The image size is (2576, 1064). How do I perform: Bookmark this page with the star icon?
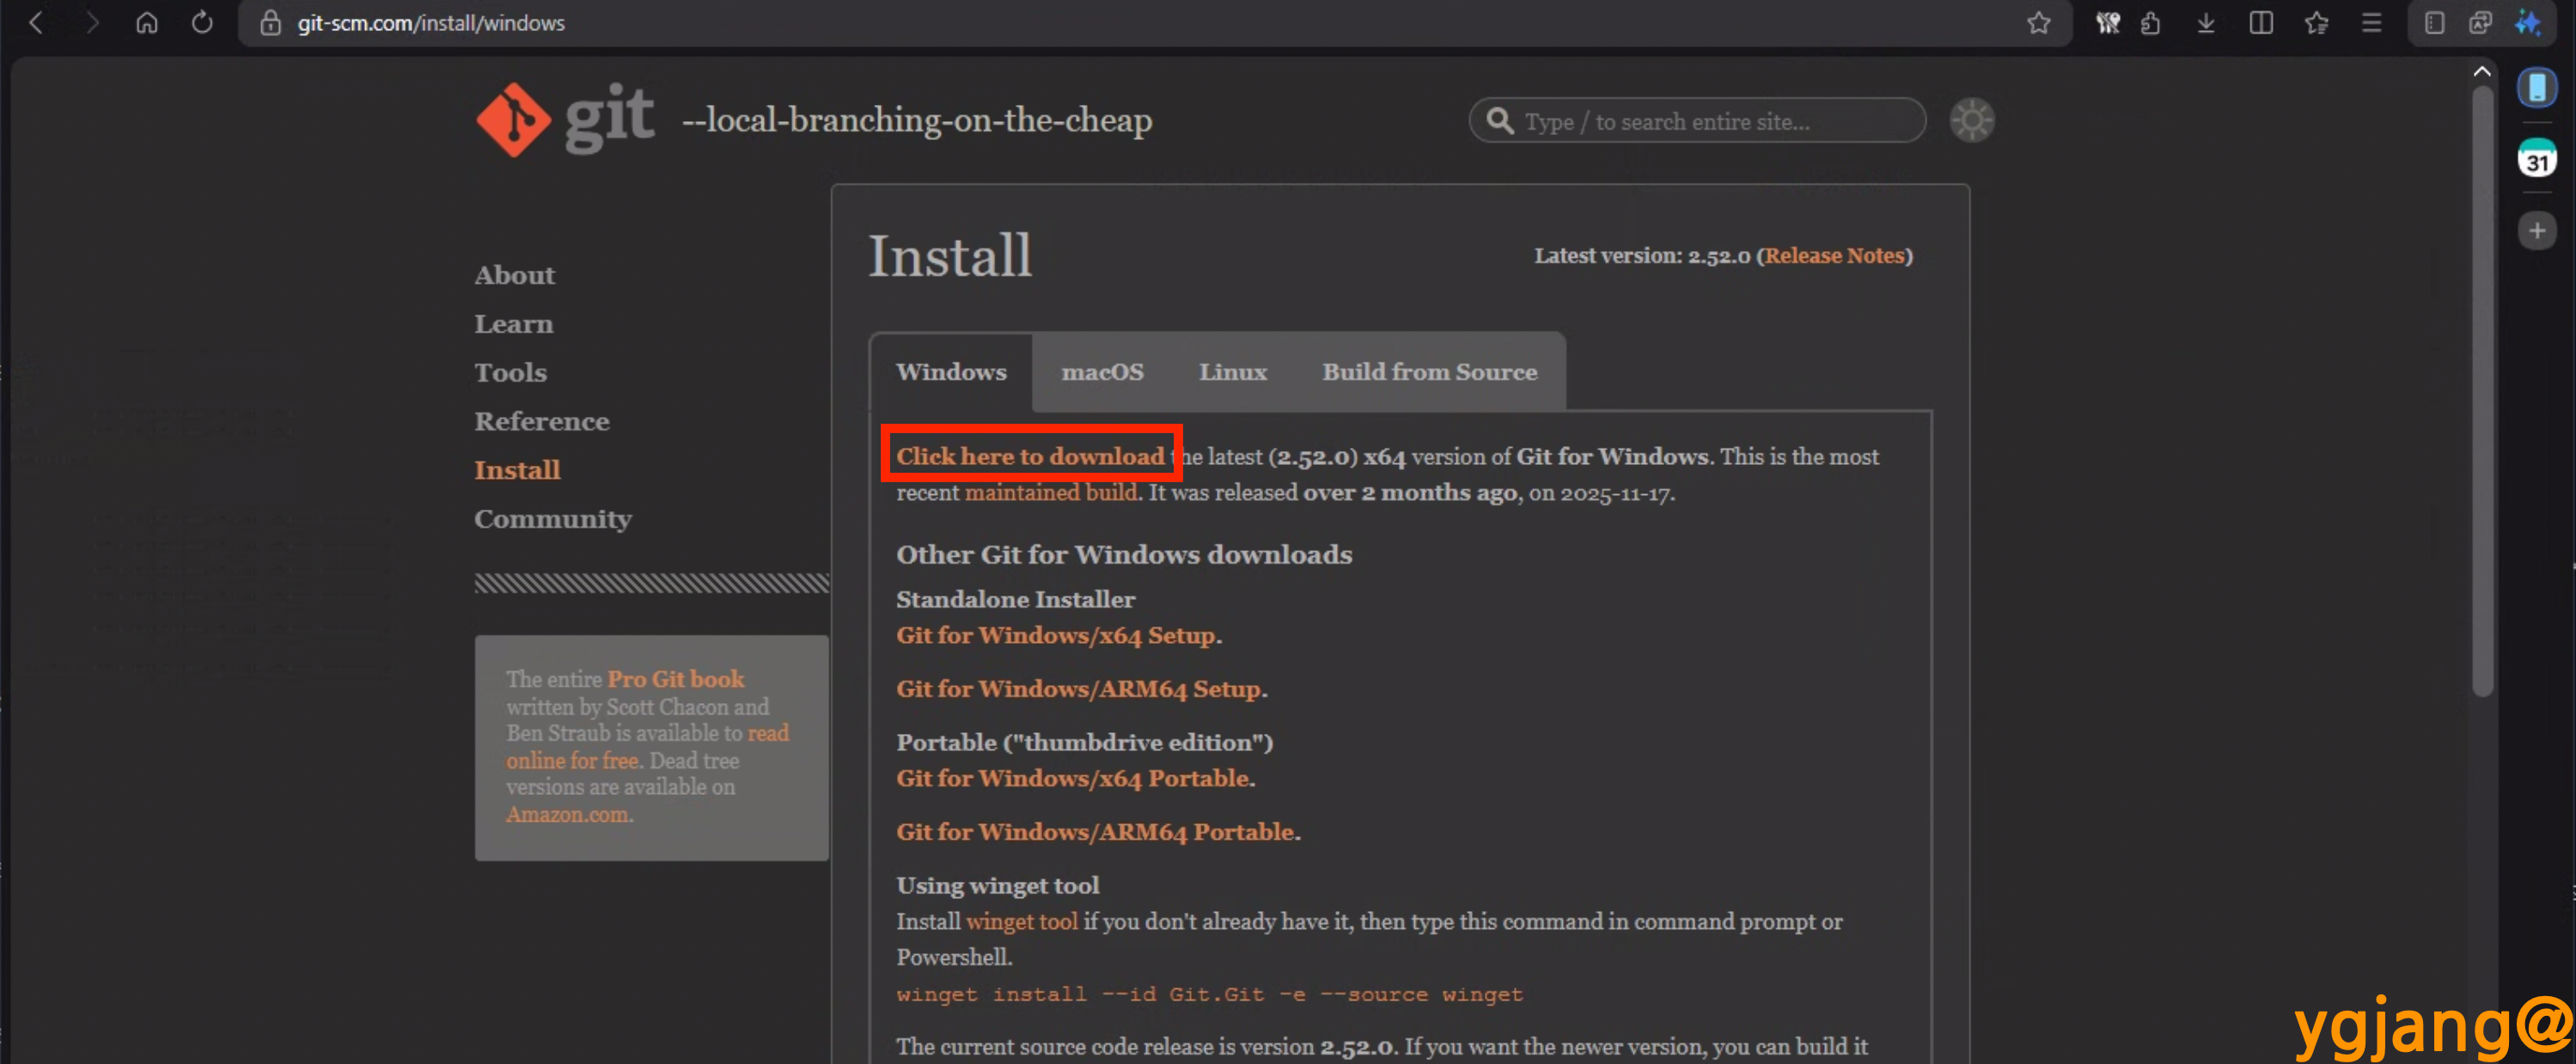(x=2039, y=22)
